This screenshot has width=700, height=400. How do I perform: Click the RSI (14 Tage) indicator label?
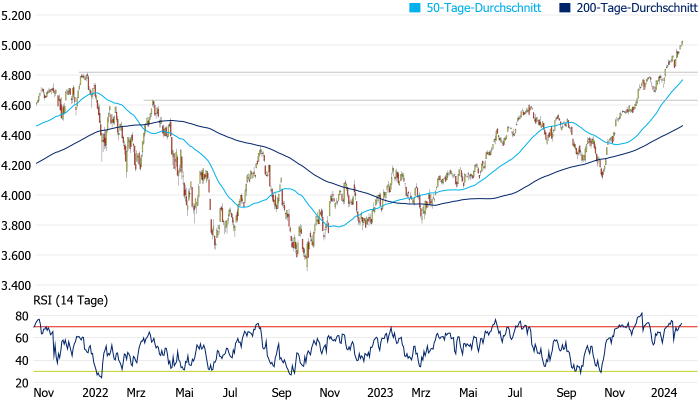[x=71, y=300]
